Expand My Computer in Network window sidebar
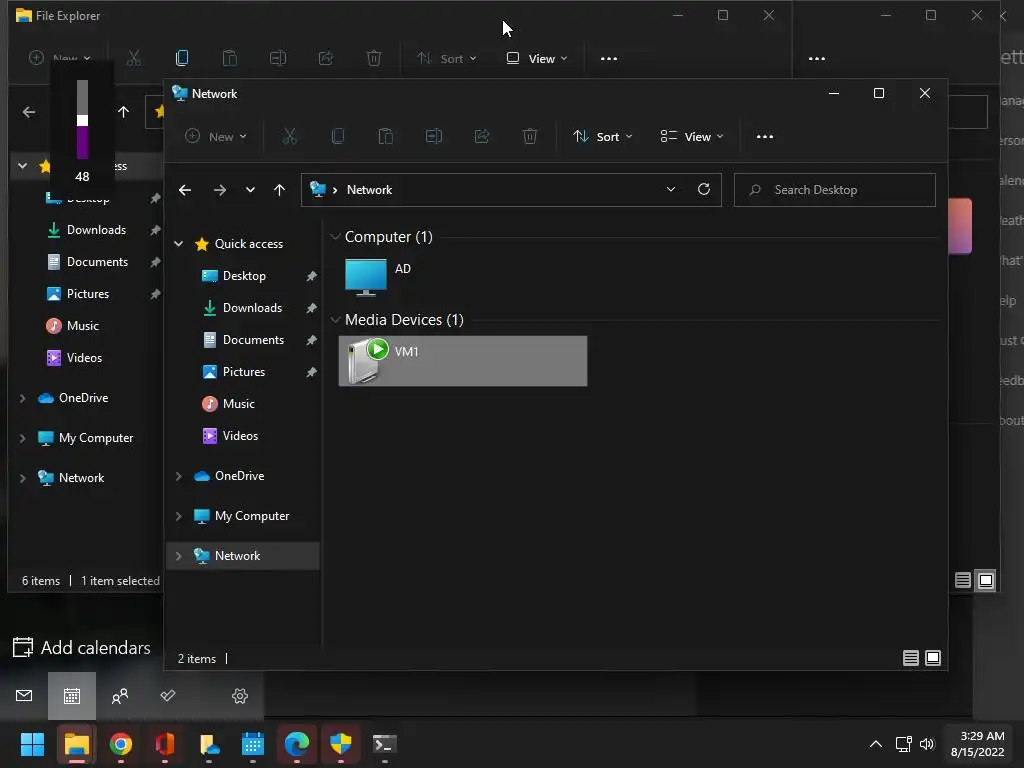Image resolution: width=1024 pixels, height=768 pixels. coord(178,516)
